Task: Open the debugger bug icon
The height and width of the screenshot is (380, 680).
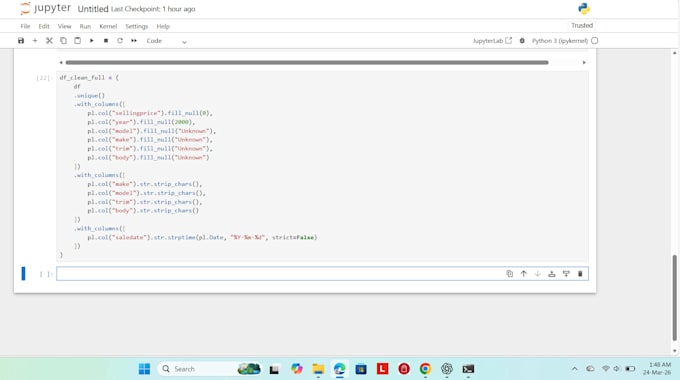Action: coord(522,41)
